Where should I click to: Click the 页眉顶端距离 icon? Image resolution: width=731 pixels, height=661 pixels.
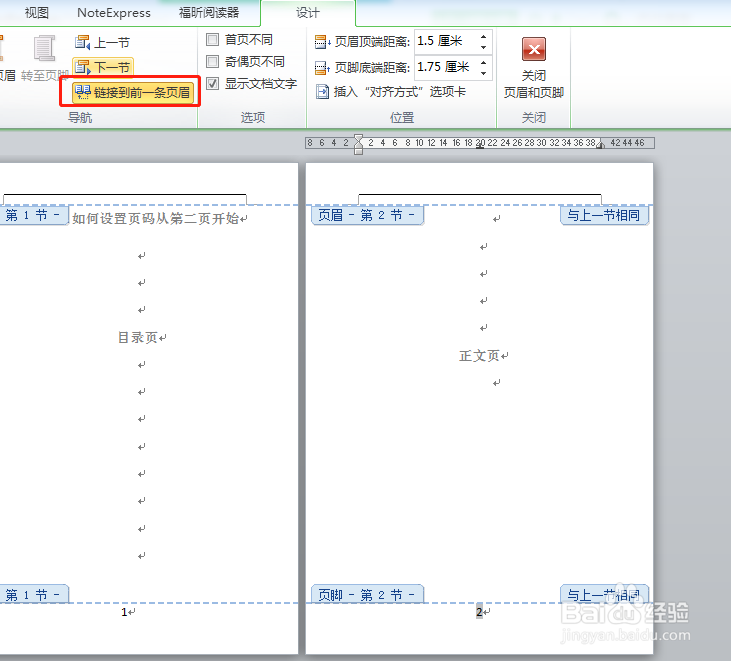pyautogui.click(x=322, y=41)
